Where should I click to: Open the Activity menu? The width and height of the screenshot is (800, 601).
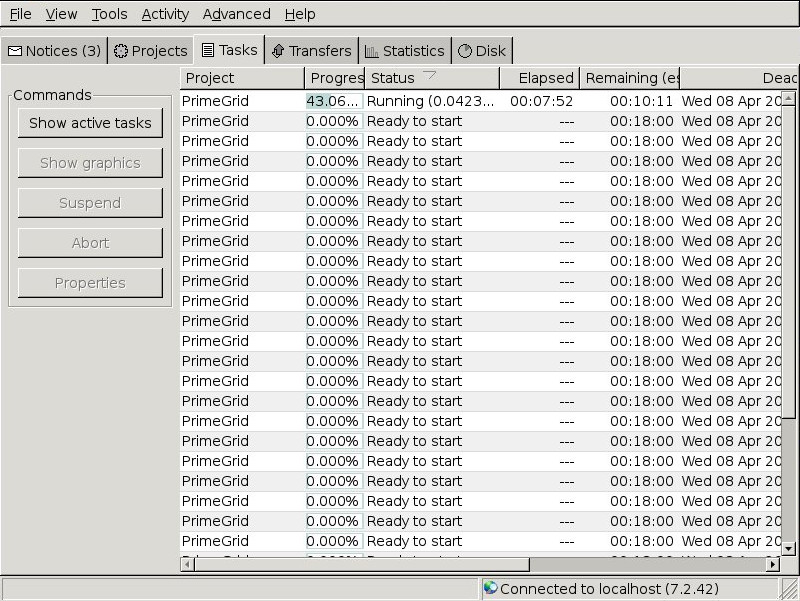pyautogui.click(x=165, y=14)
